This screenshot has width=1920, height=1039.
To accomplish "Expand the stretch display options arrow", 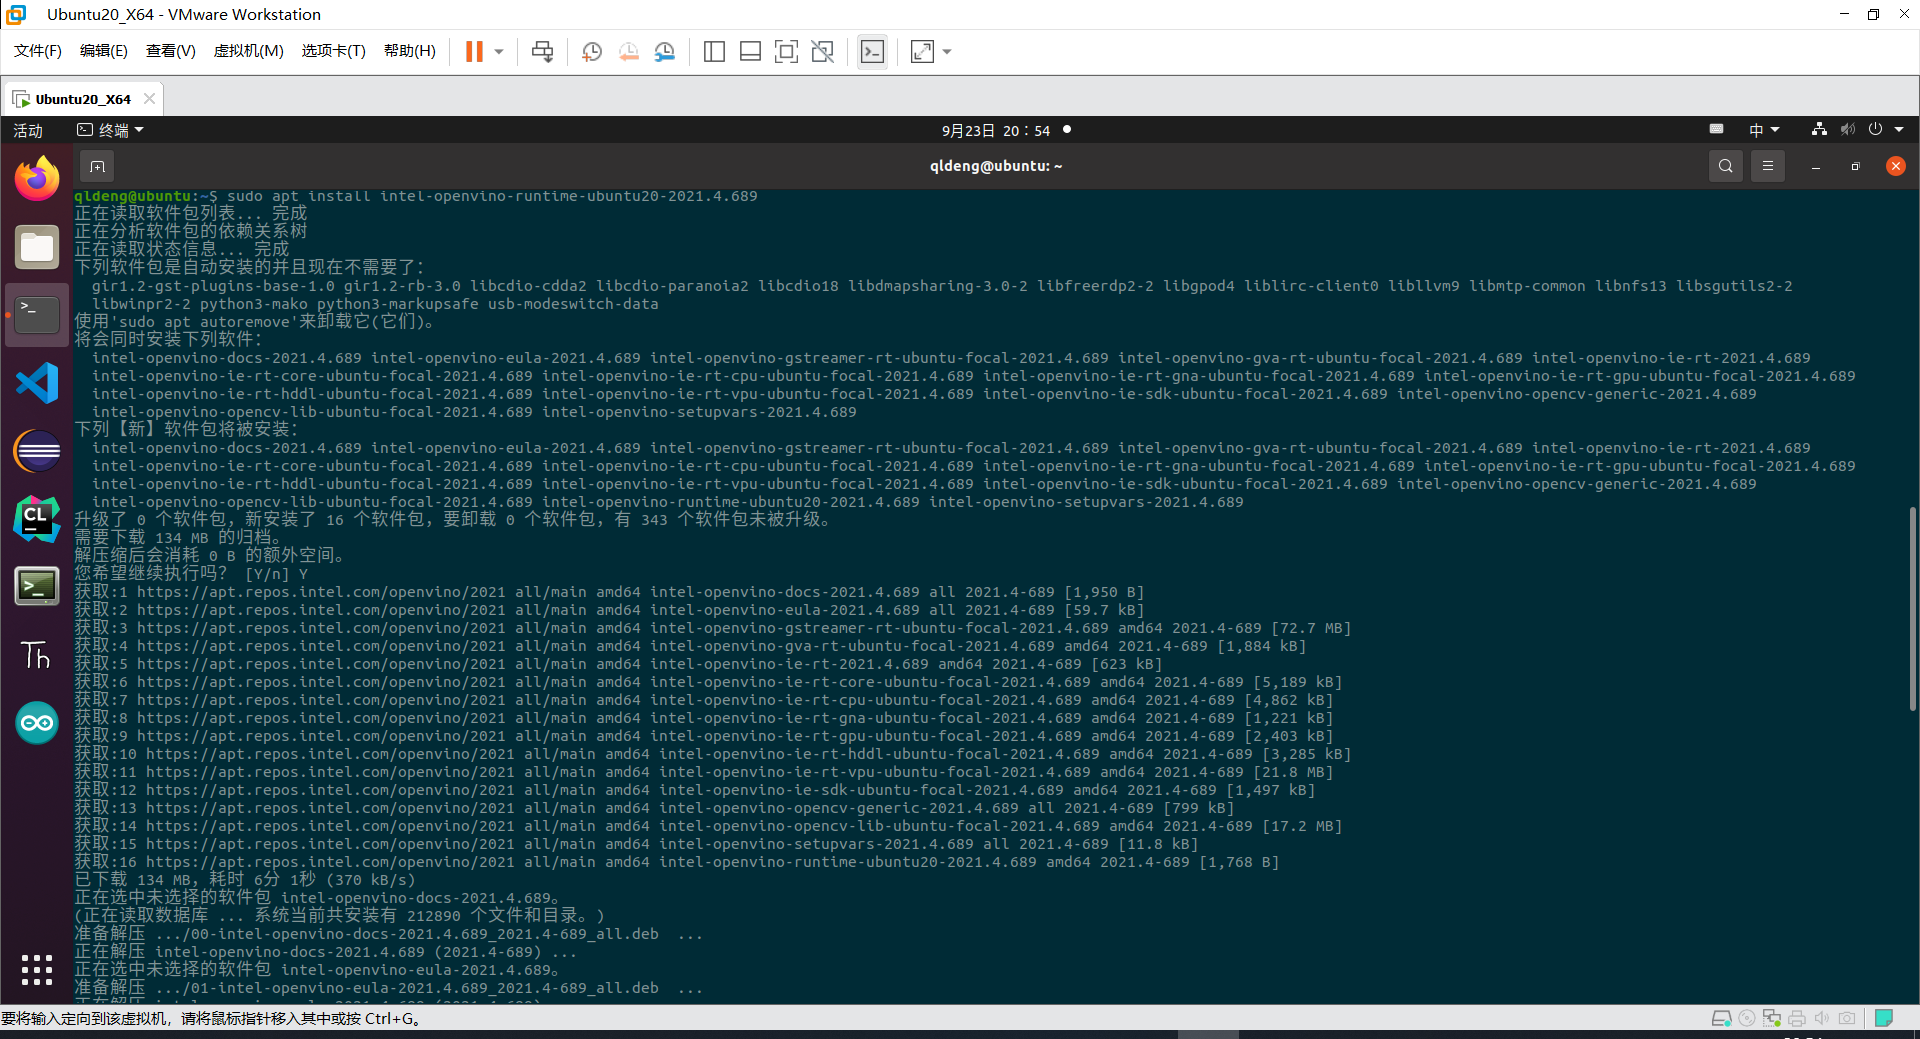I will tap(947, 51).
